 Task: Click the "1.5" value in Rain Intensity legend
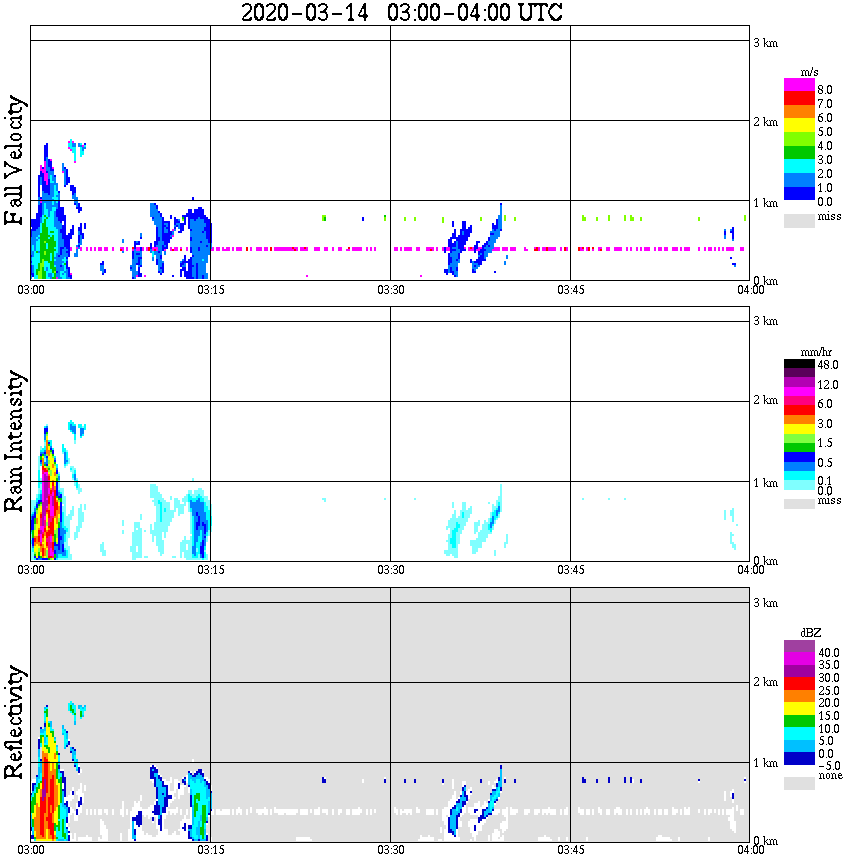tap(825, 442)
